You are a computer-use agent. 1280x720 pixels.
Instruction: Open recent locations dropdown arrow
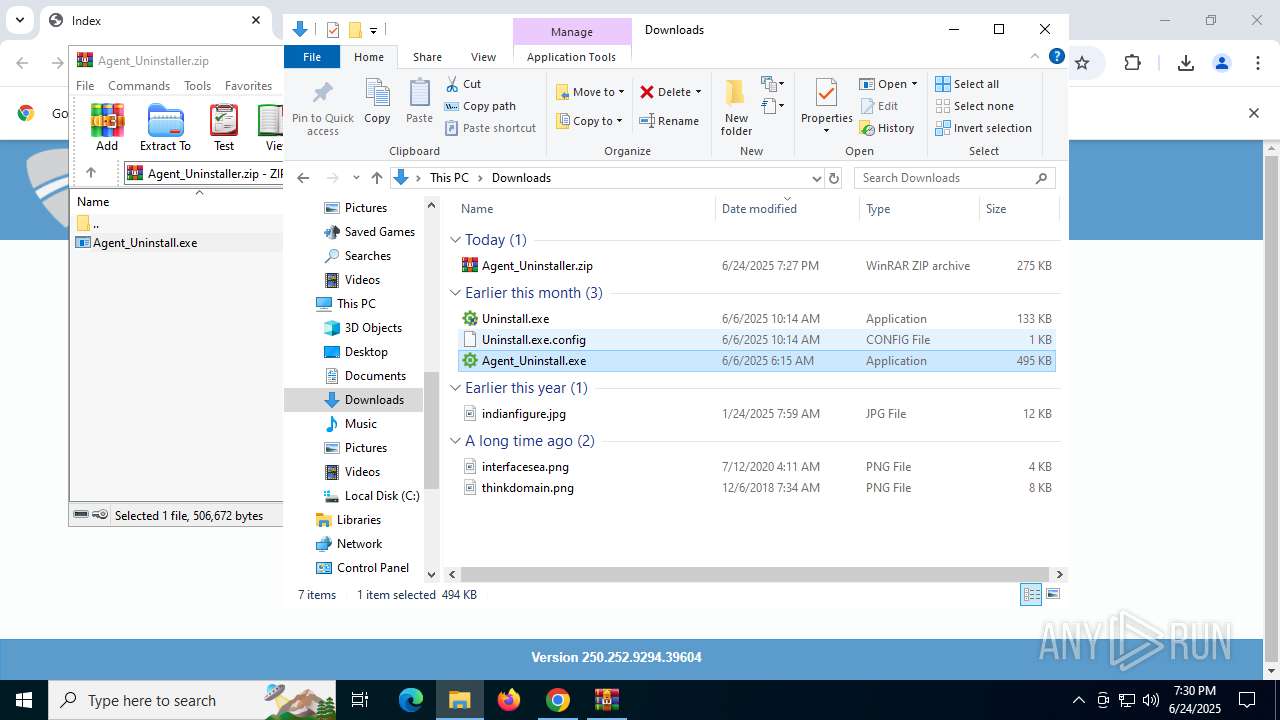pyautogui.click(x=355, y=178)
